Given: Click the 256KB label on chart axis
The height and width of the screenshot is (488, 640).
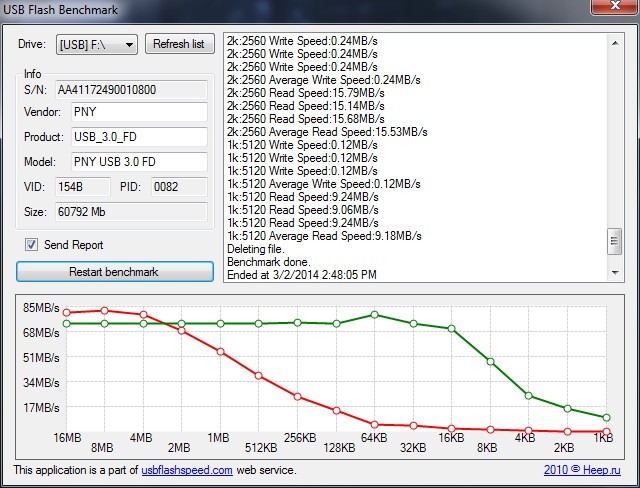Looking at the screenshot, I should click(300, 438).
